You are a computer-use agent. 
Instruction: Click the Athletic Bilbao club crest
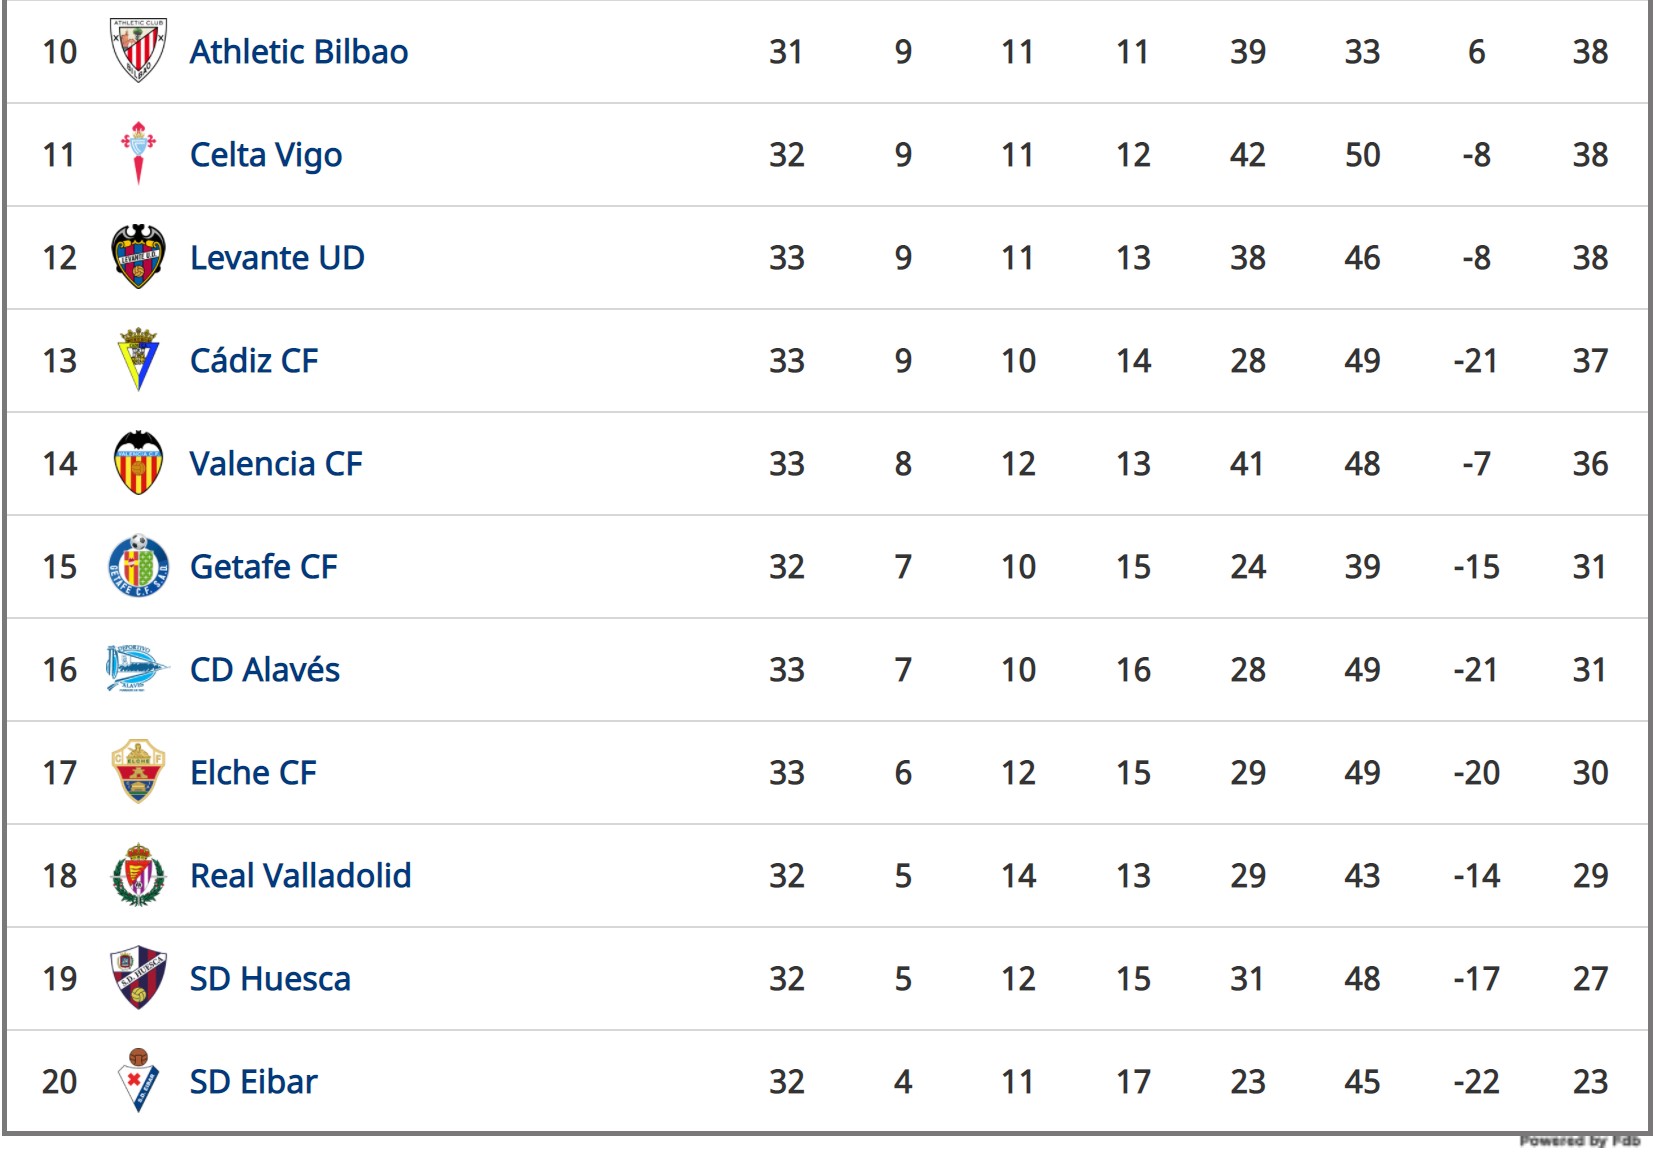[x=138, y=50]
